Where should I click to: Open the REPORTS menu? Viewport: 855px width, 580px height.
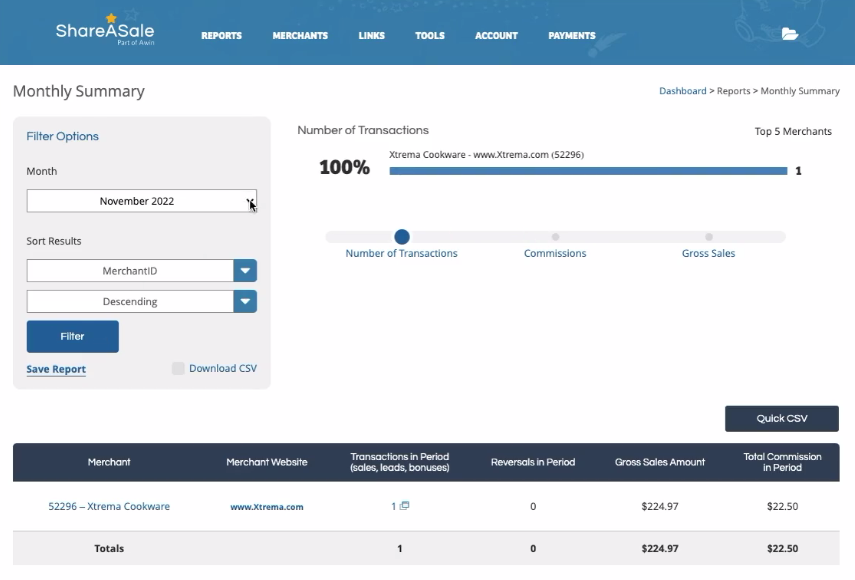221,35
